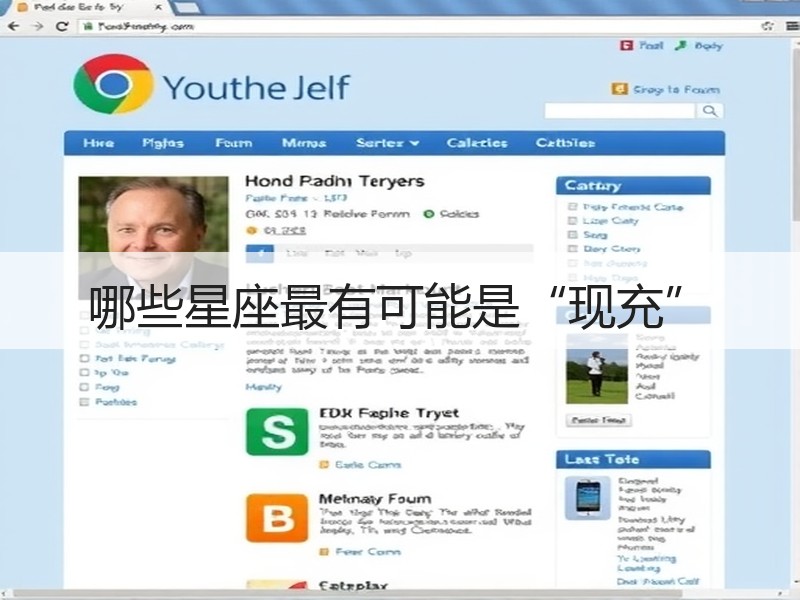
Task: Reload the page with refresh icon
Action: 62,26
